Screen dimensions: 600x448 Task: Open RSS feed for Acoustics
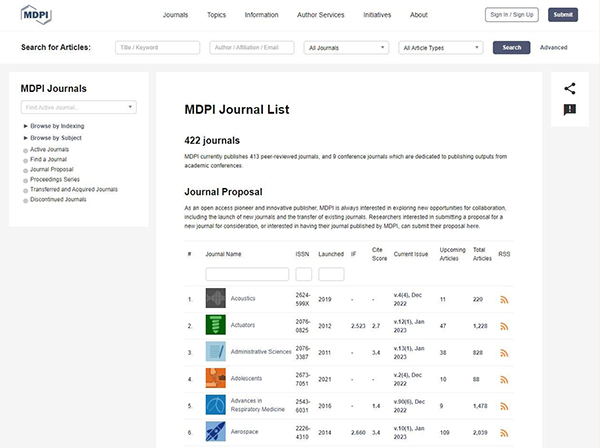click(504, 300)
